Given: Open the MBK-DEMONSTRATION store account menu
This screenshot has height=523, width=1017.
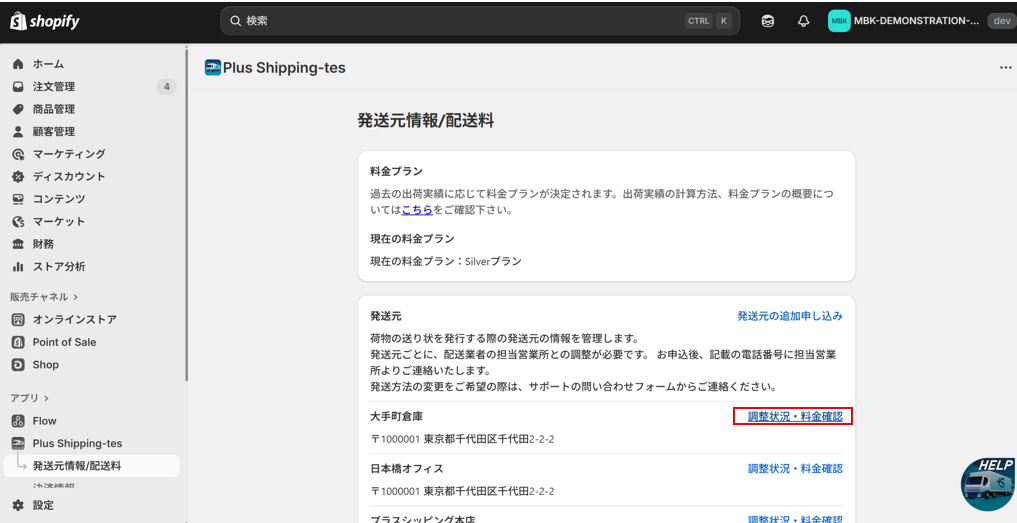Looking at the screenshot, I should pos(916,21).
